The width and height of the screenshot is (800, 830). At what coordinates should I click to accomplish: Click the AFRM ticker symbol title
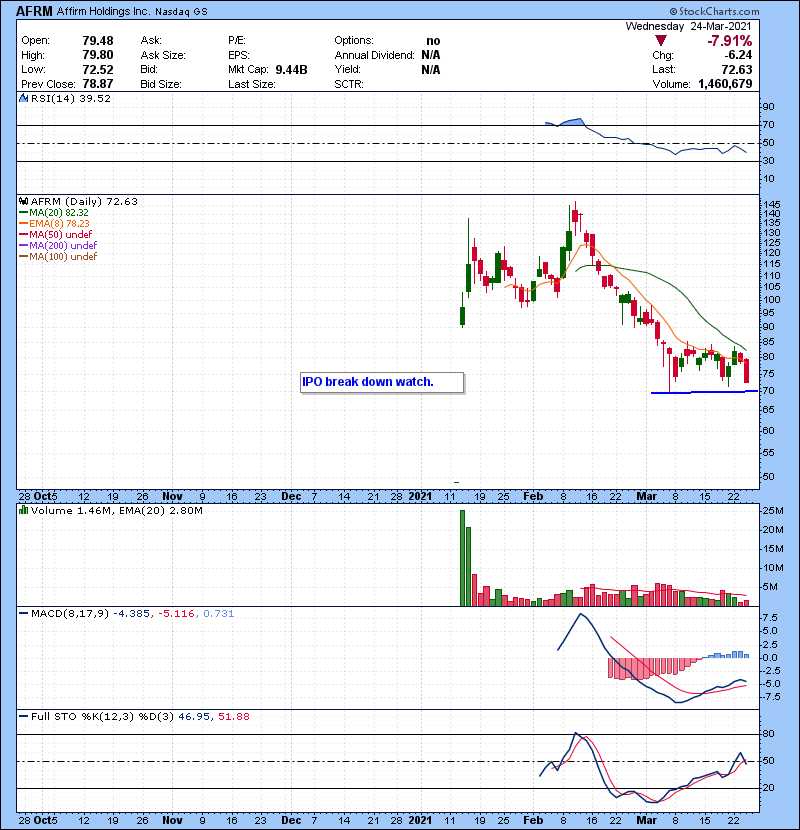pyautogui.click(x=34, y=11)
